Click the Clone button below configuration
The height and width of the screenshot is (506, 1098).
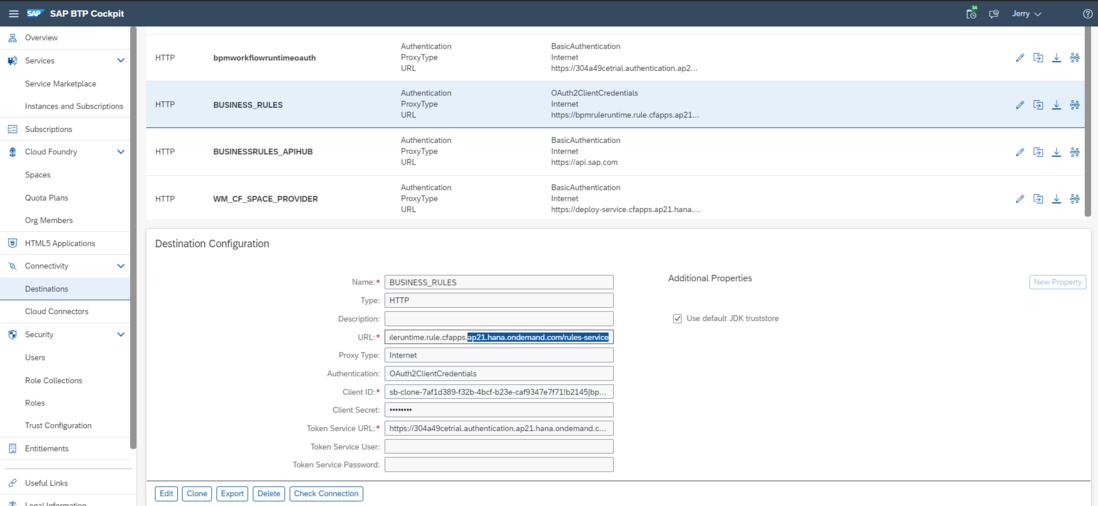tap(197, 493)
